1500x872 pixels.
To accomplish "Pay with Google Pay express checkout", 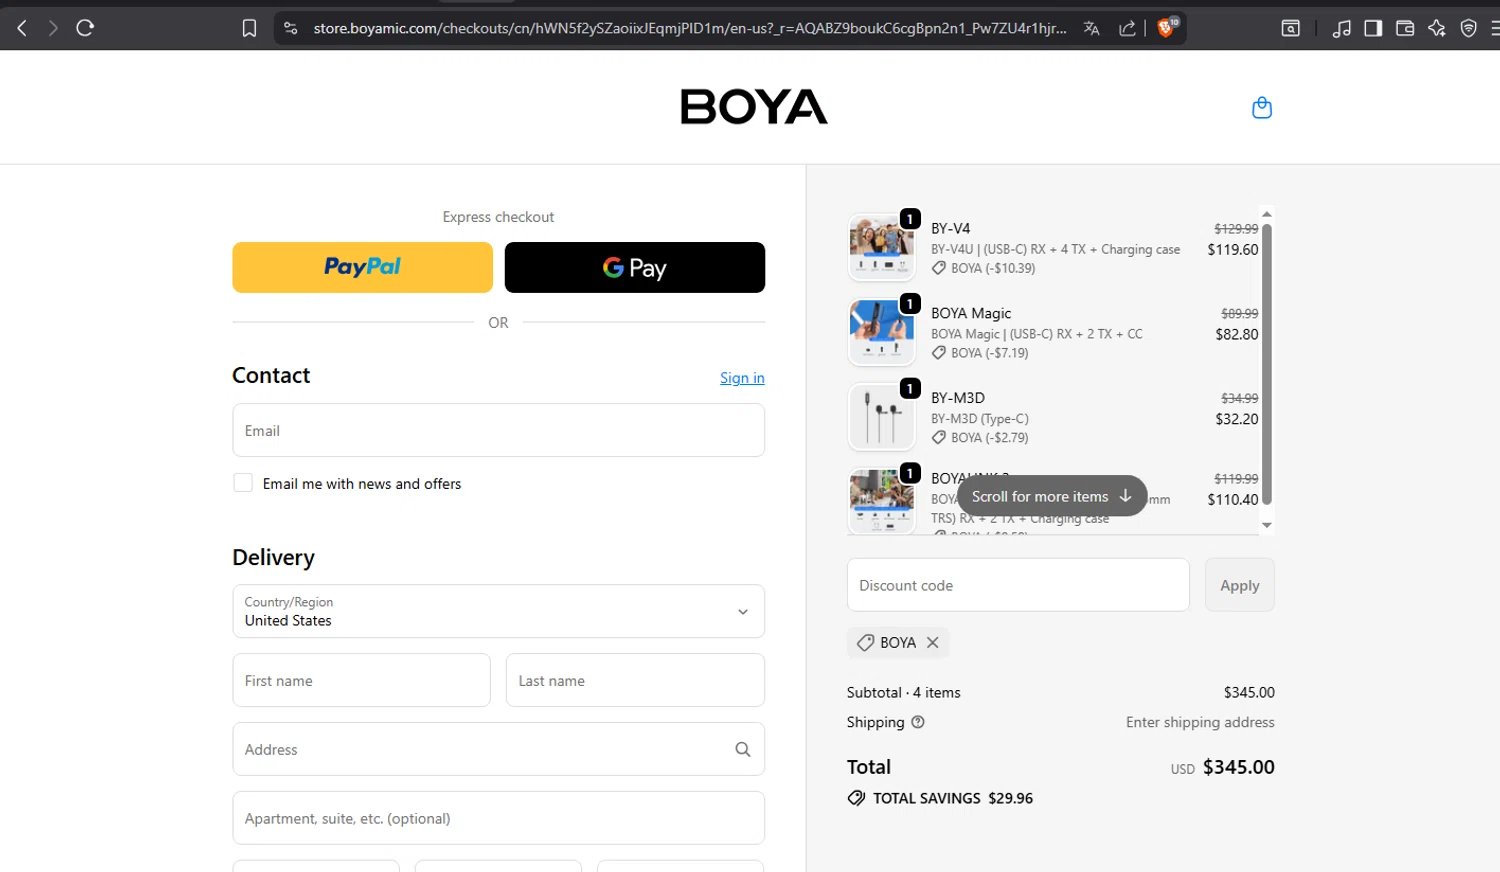I will point(635,267).
